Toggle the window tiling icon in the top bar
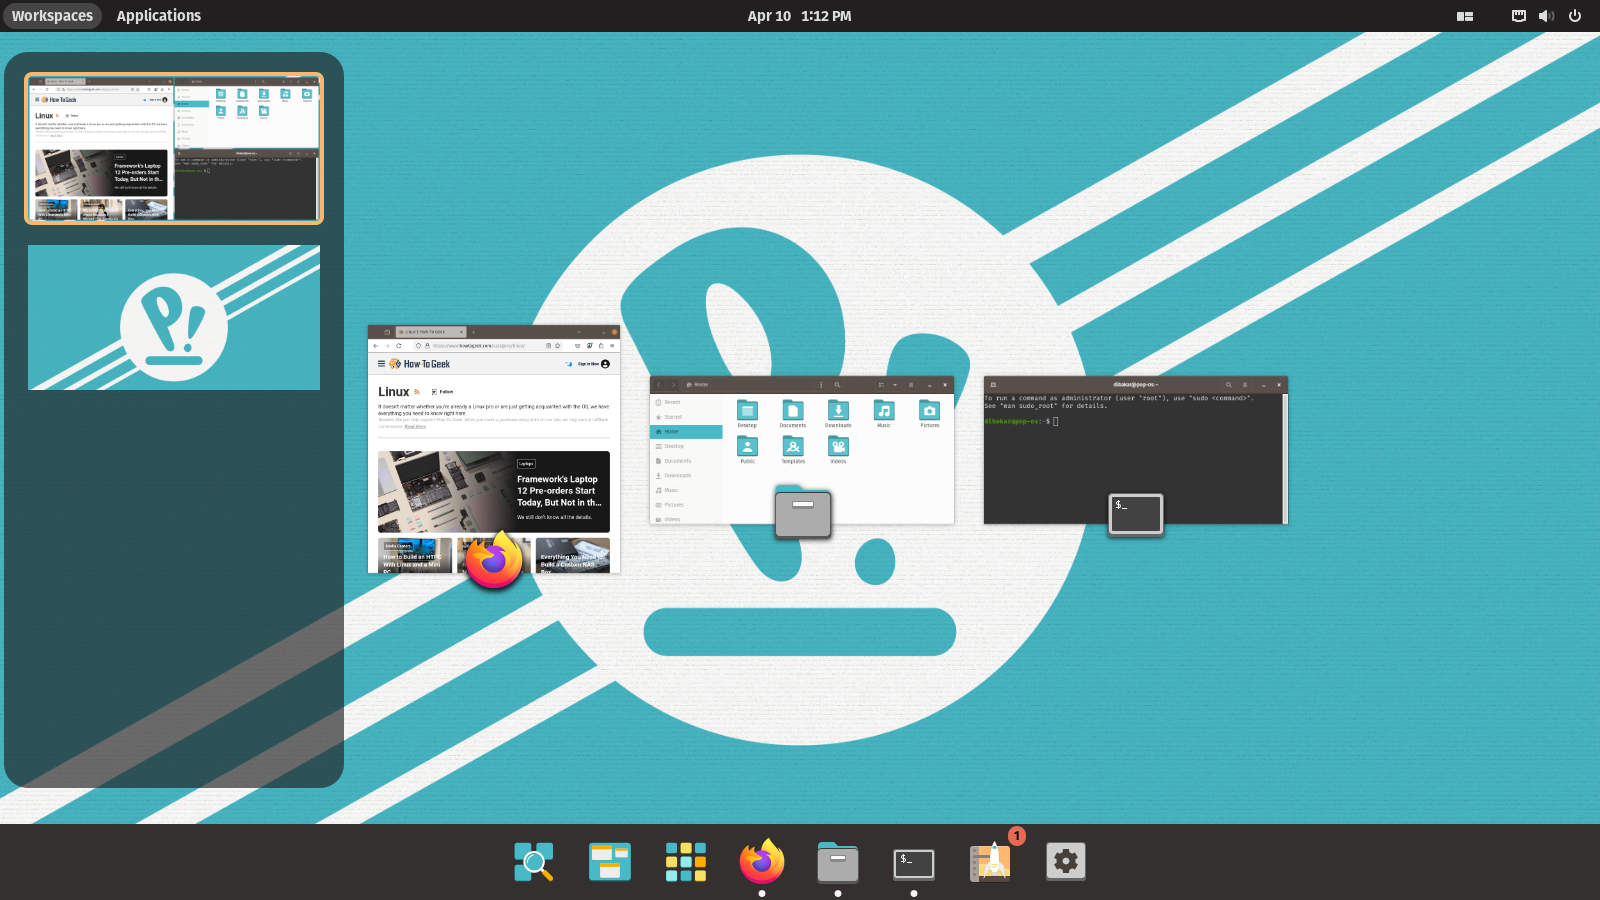 tap(1465, 16)
